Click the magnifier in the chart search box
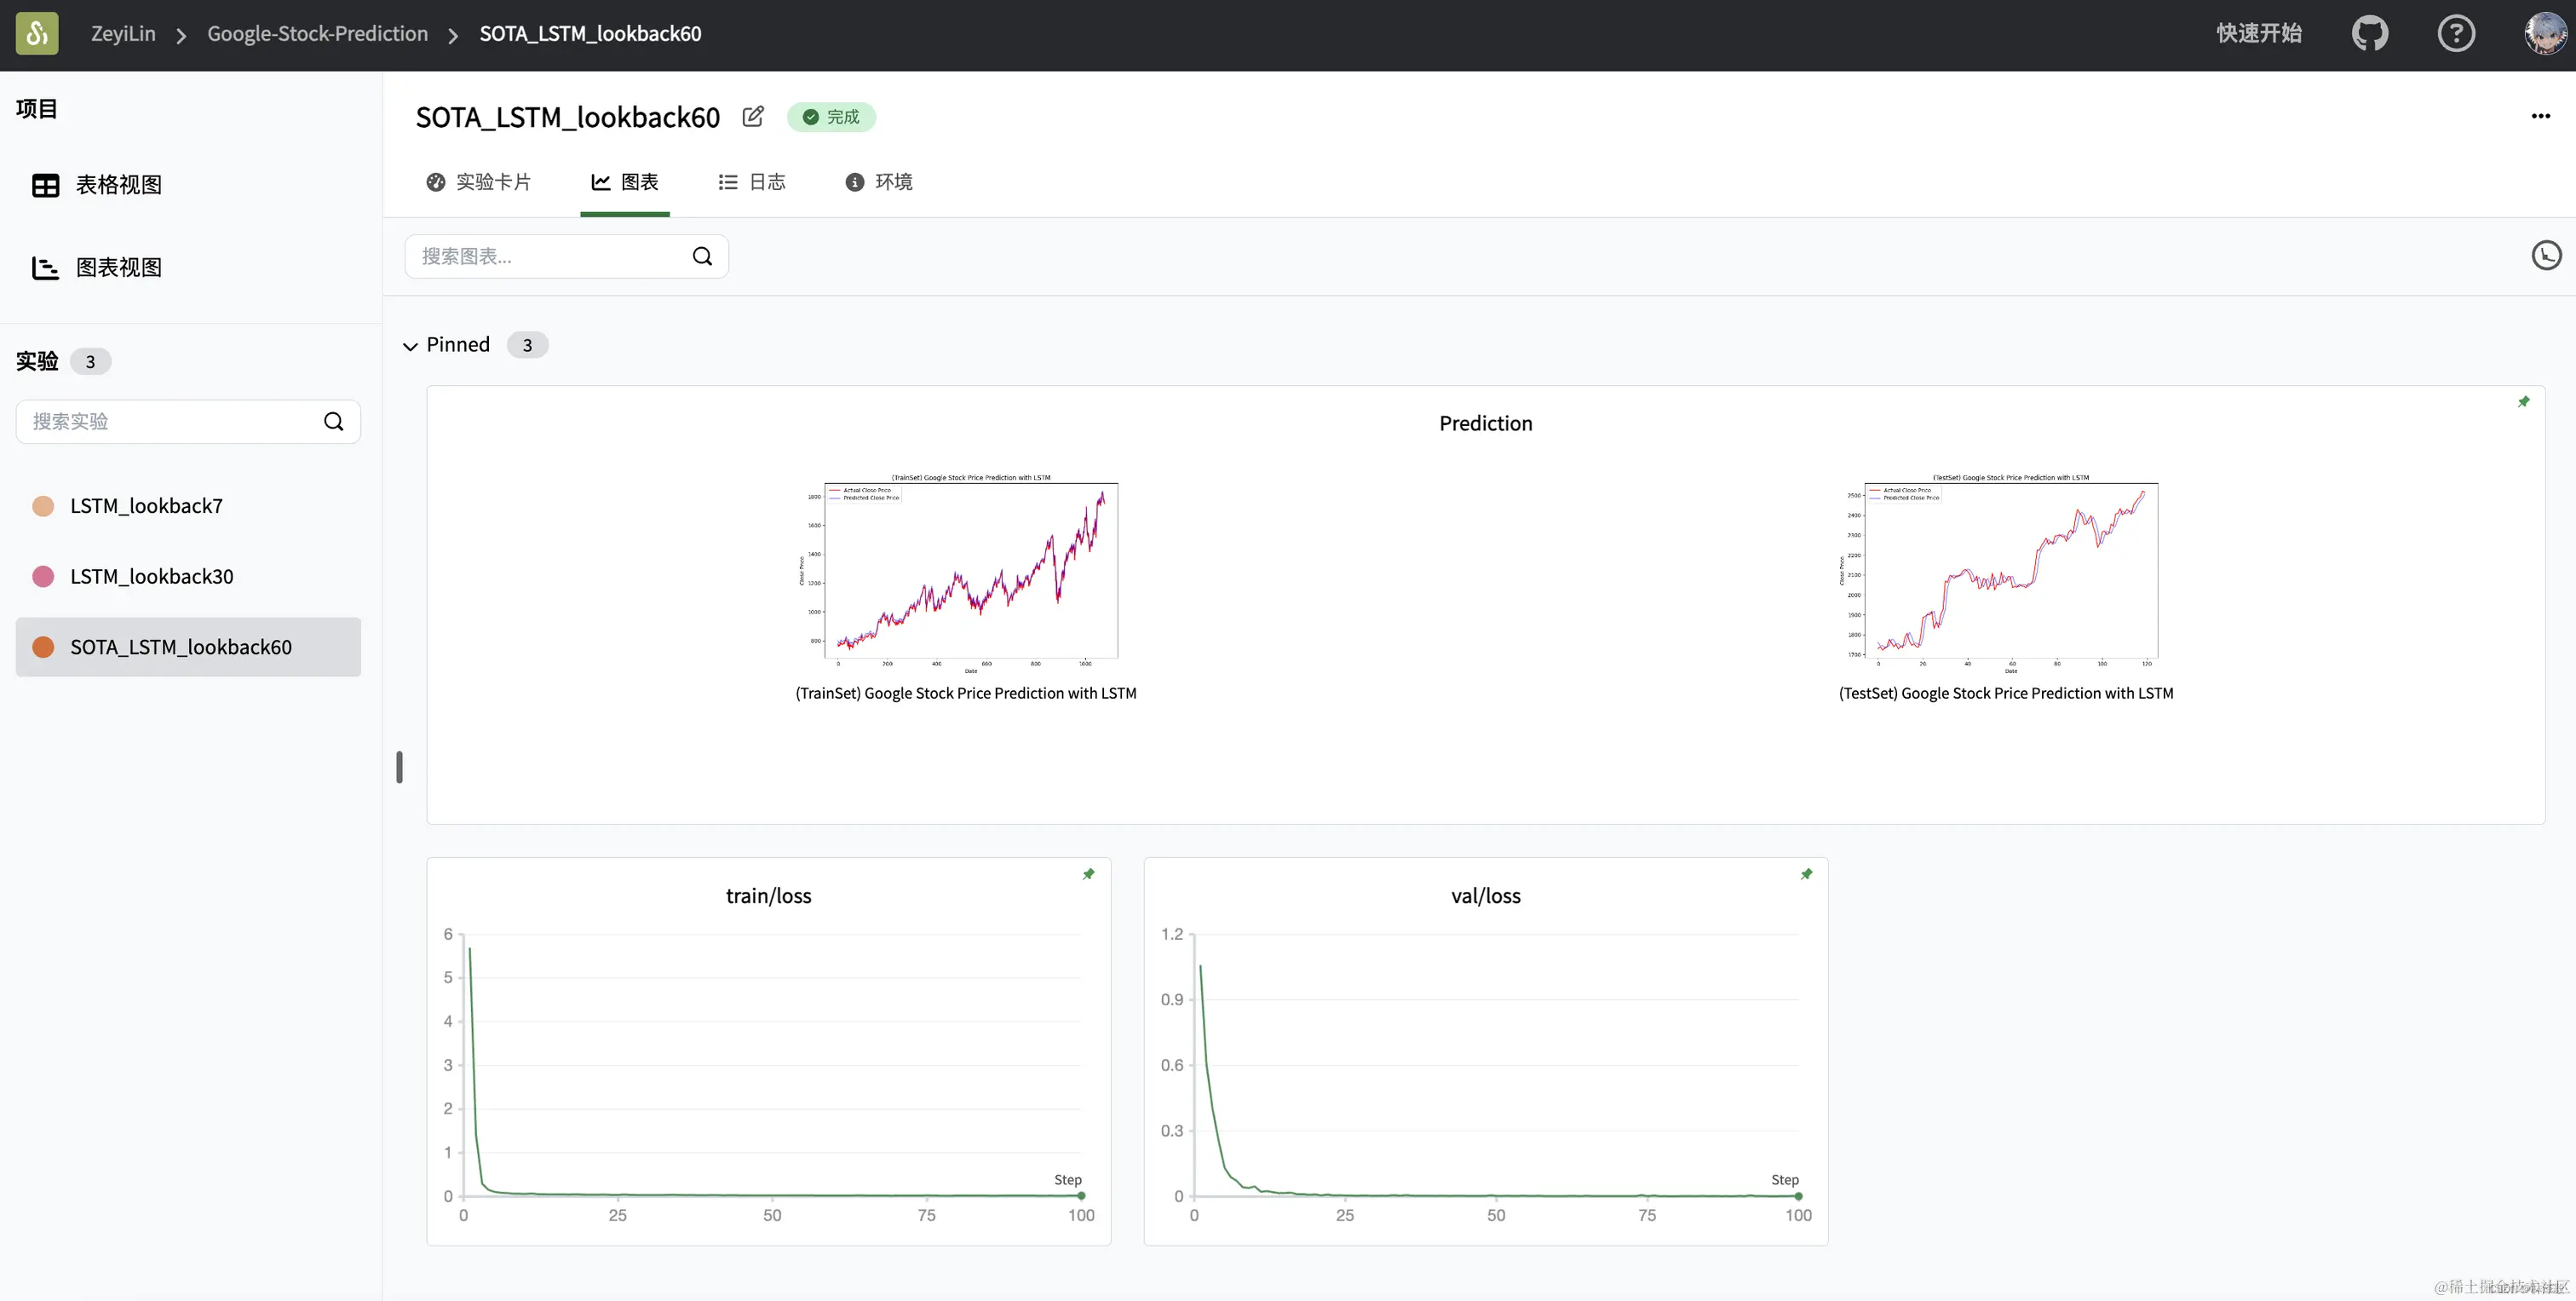Screen dimensions: 2576x1301 pyautogui.click(x=702, y=256)
